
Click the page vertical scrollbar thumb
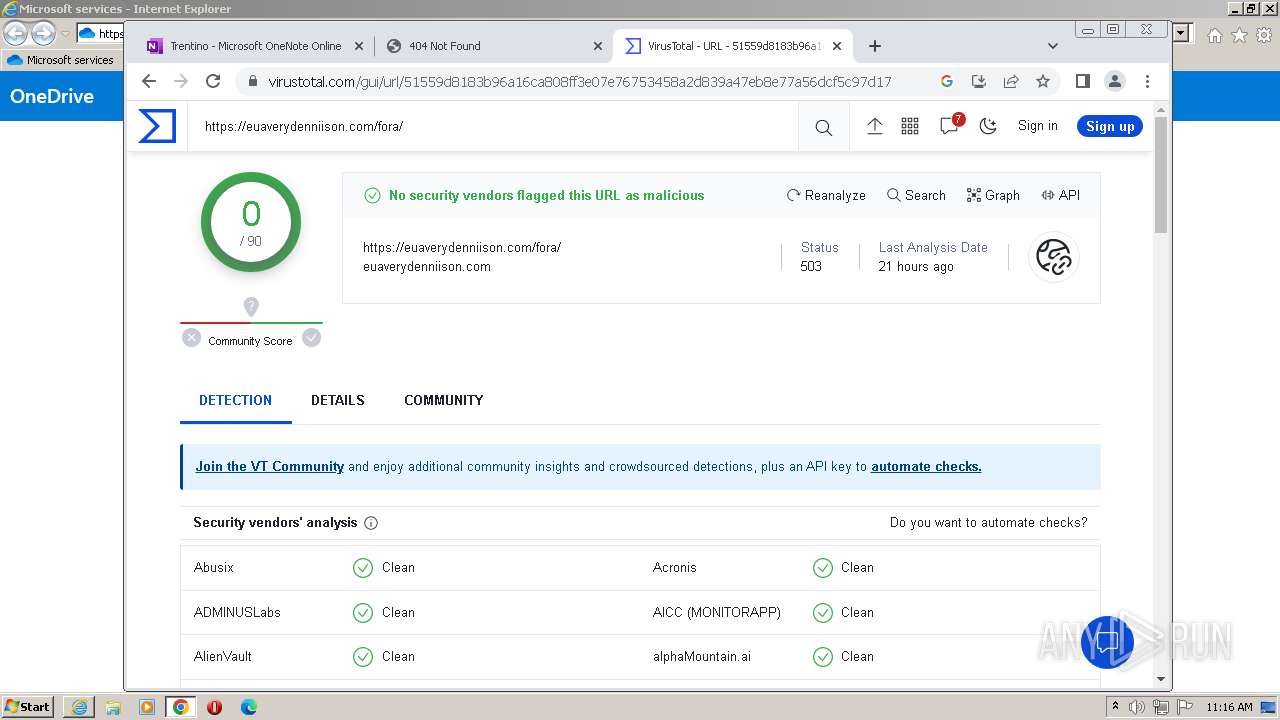tap(1161, 175)
